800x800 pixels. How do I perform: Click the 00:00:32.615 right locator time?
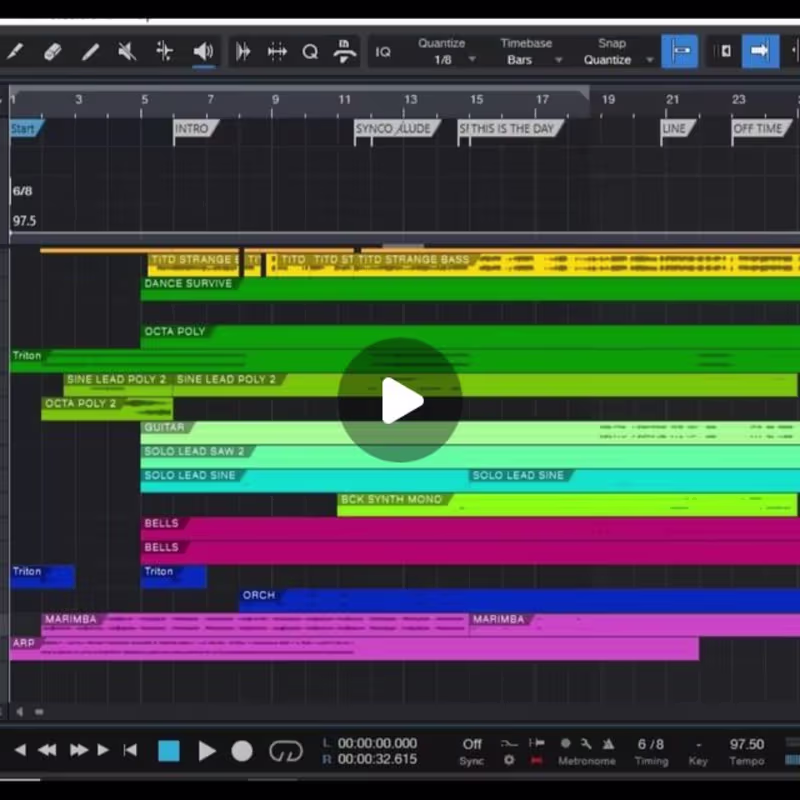point(377,759)
